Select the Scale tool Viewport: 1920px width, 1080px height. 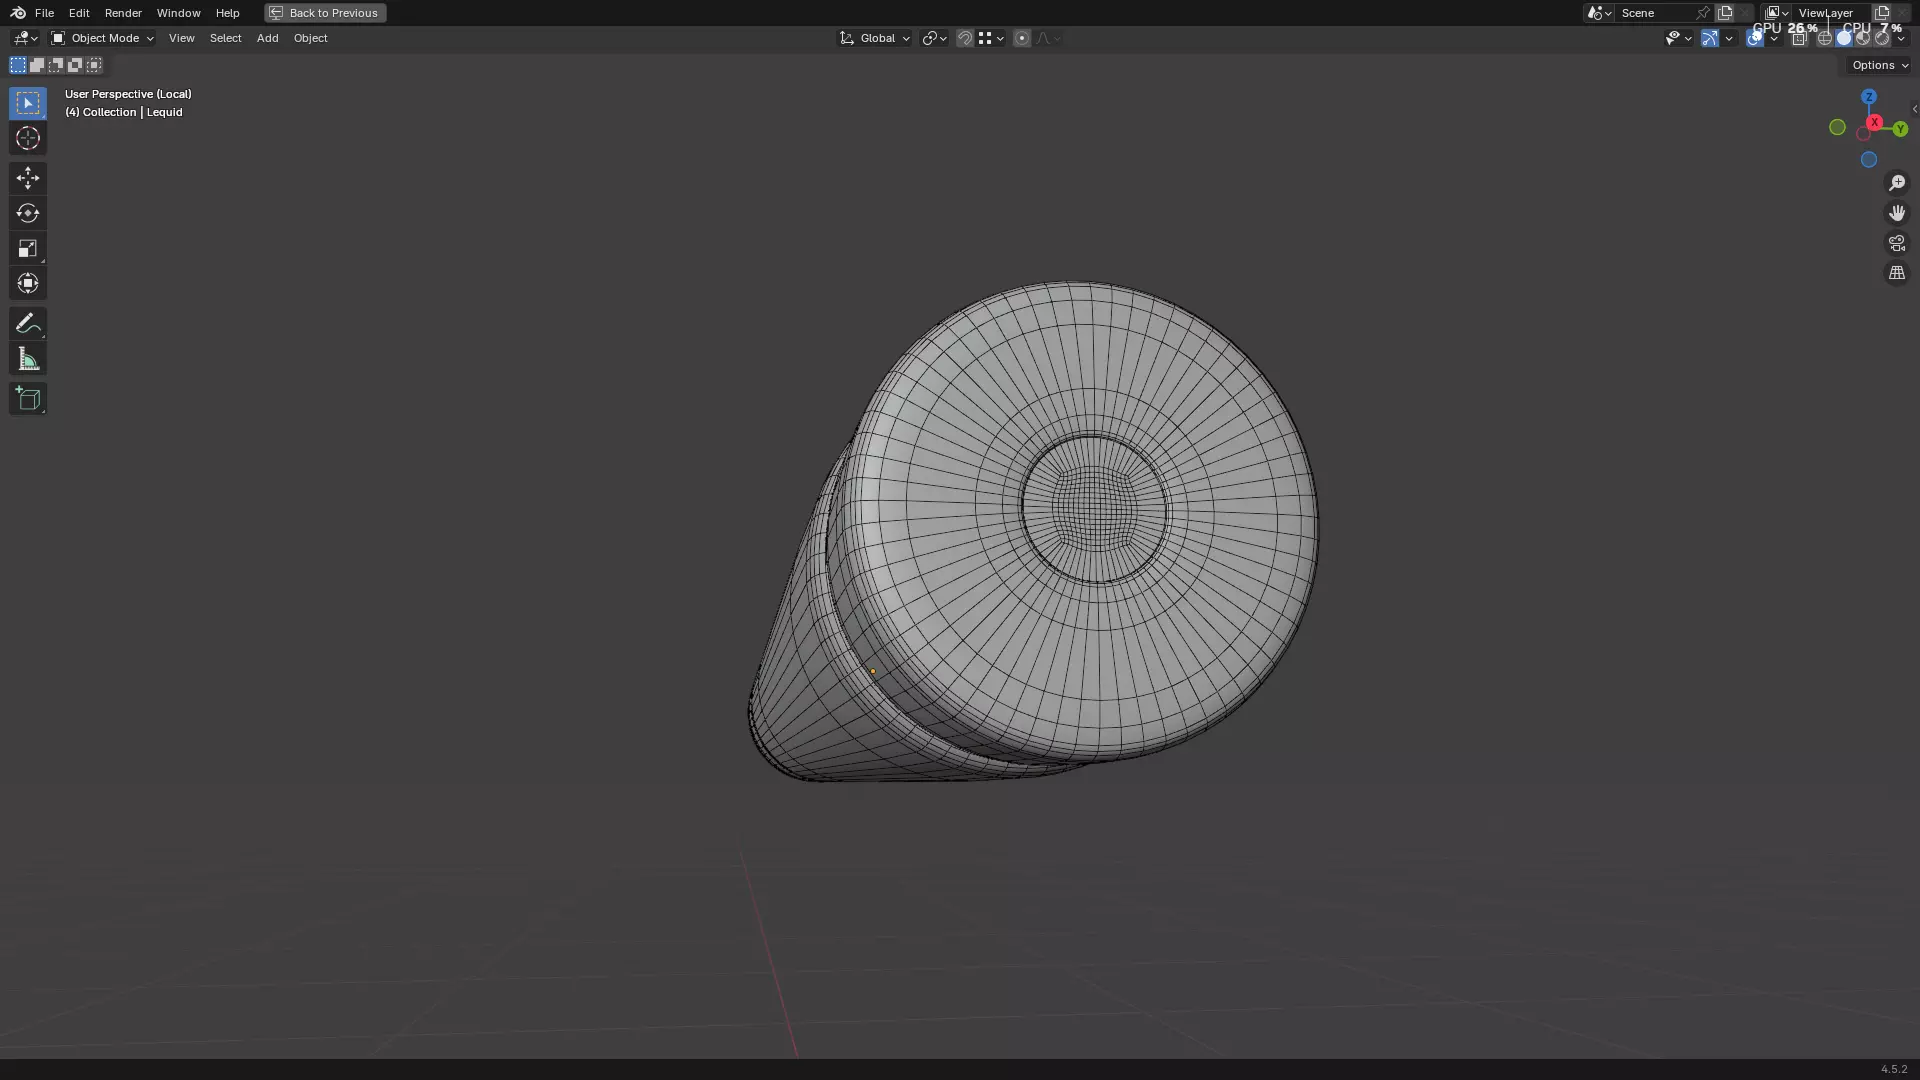(x=28, y=248)
